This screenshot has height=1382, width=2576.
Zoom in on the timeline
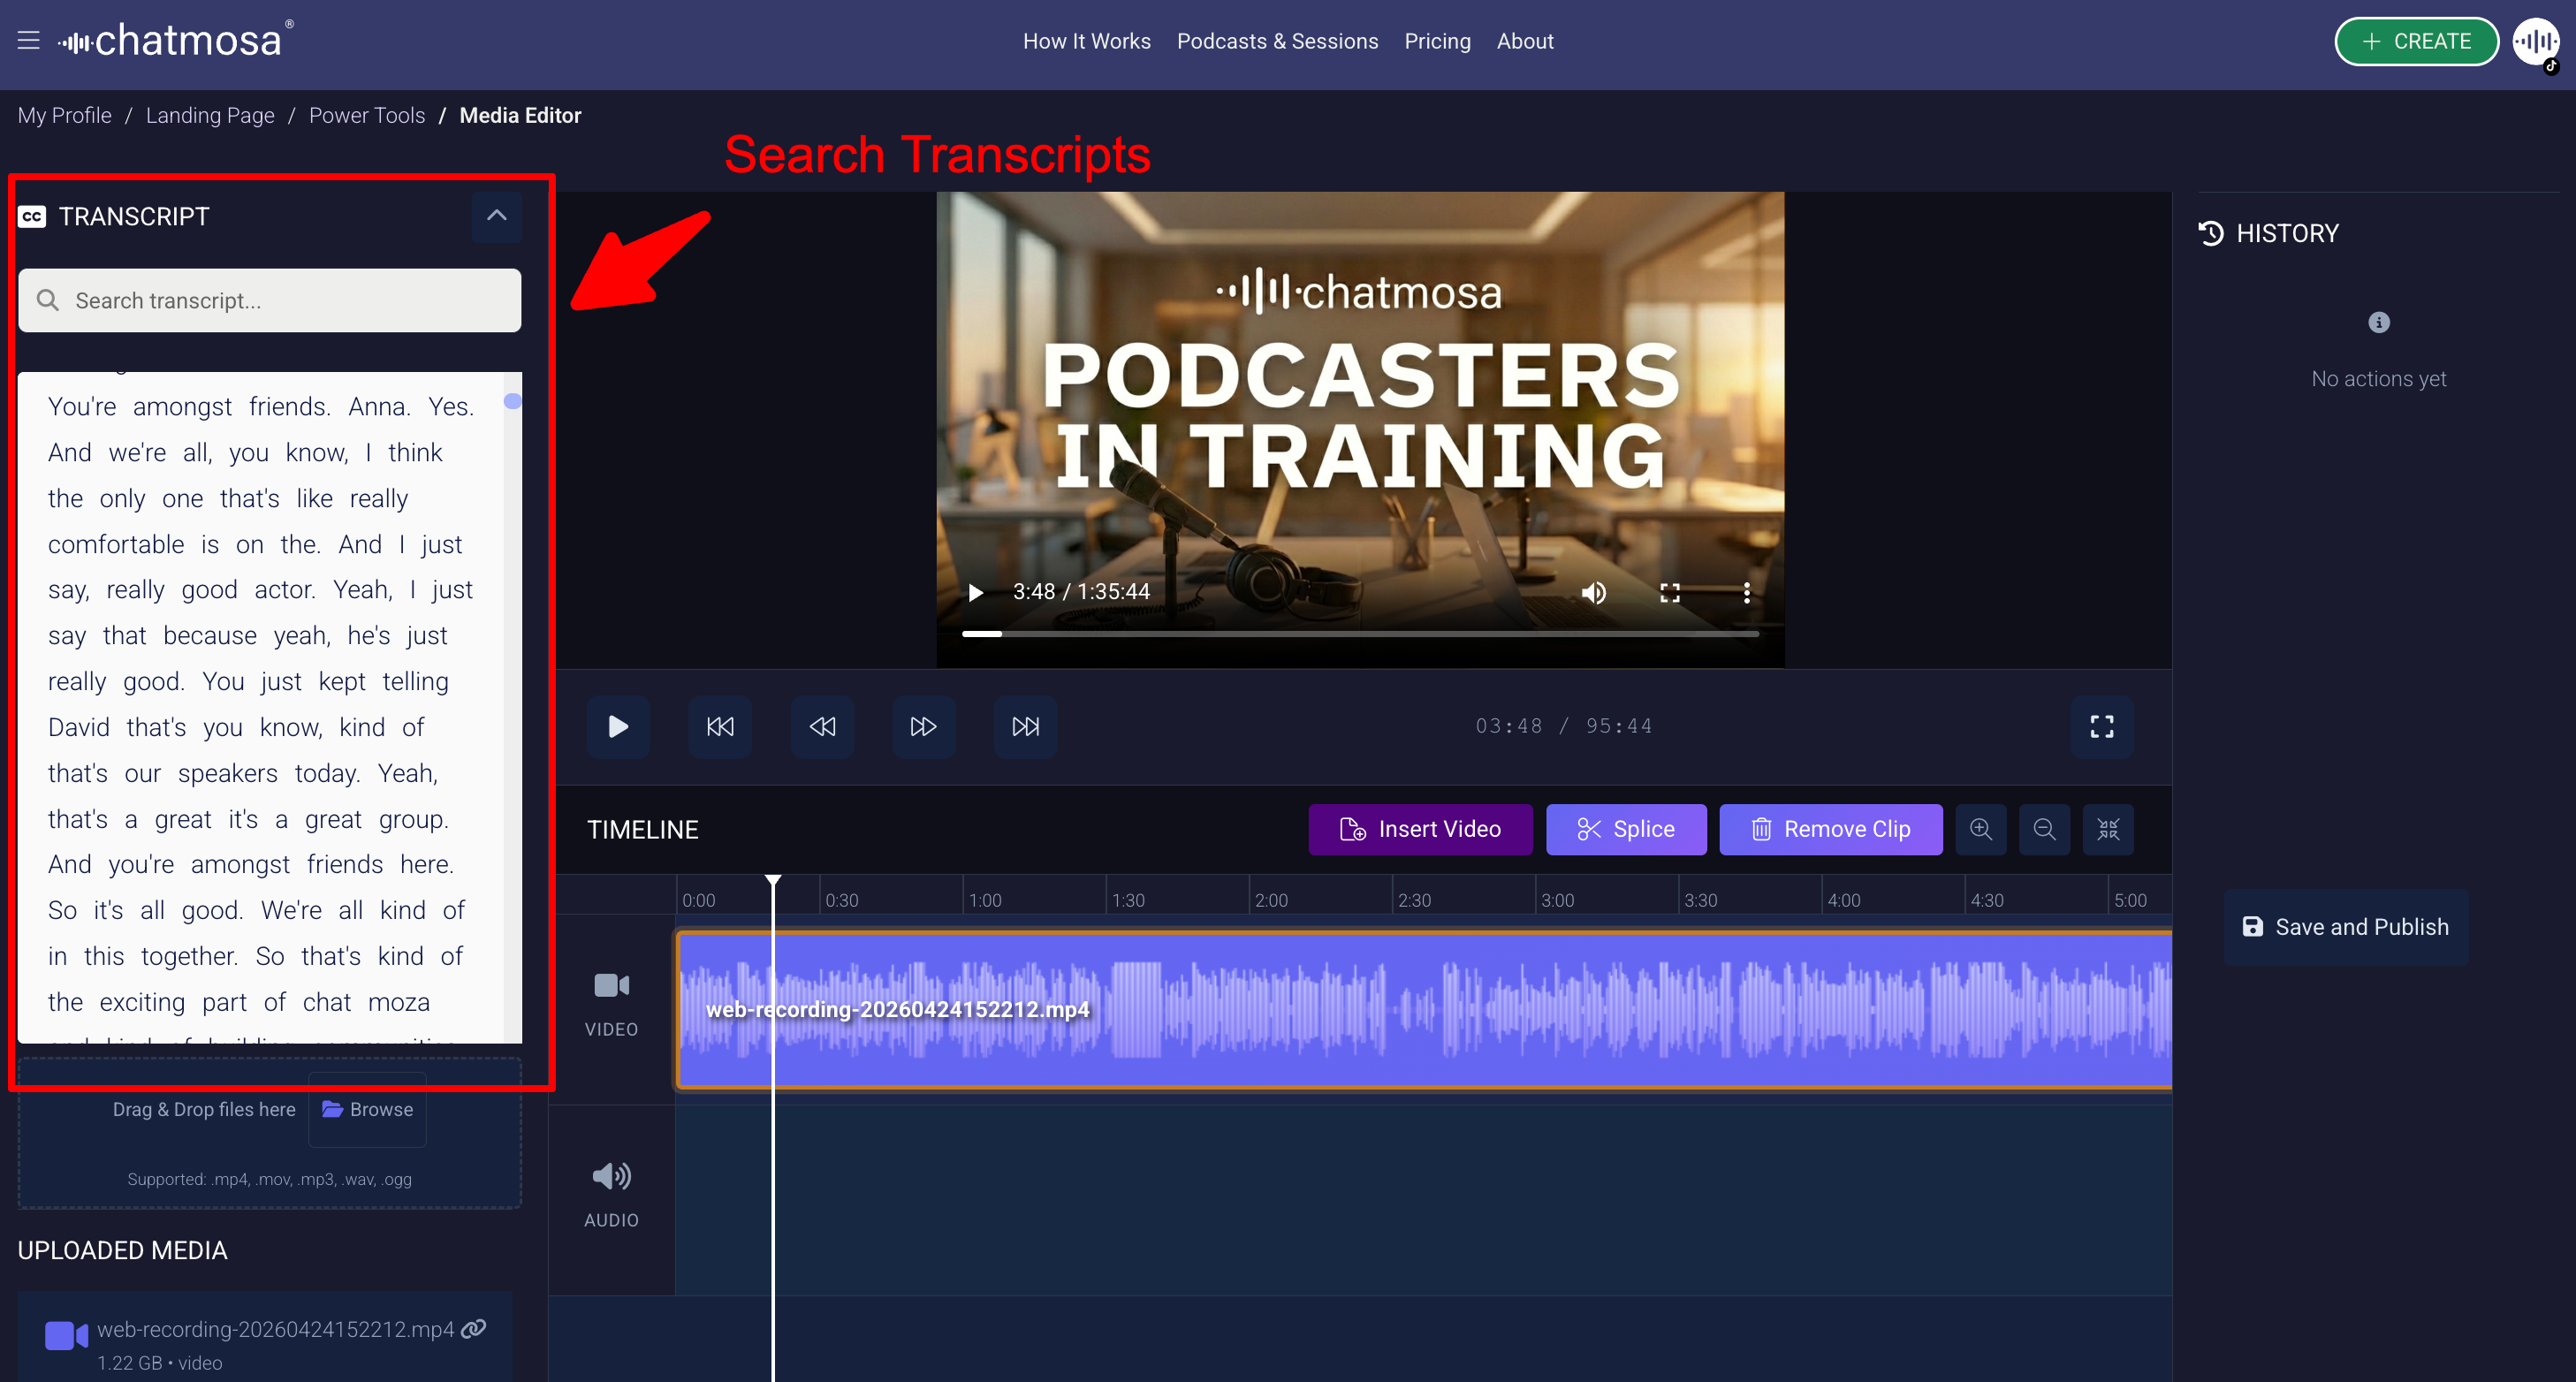click(x=1981, y=829)
